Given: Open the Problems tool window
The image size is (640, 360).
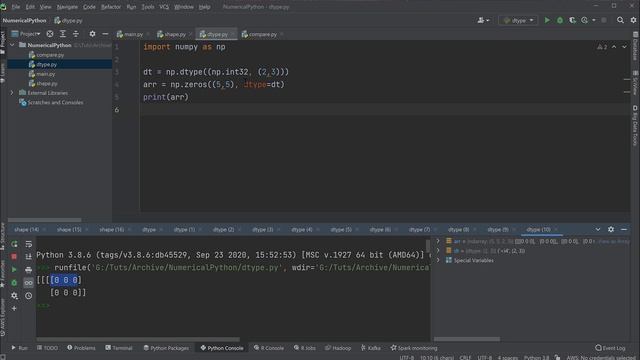Looking at the screenshot, I should tap(81, 348).
